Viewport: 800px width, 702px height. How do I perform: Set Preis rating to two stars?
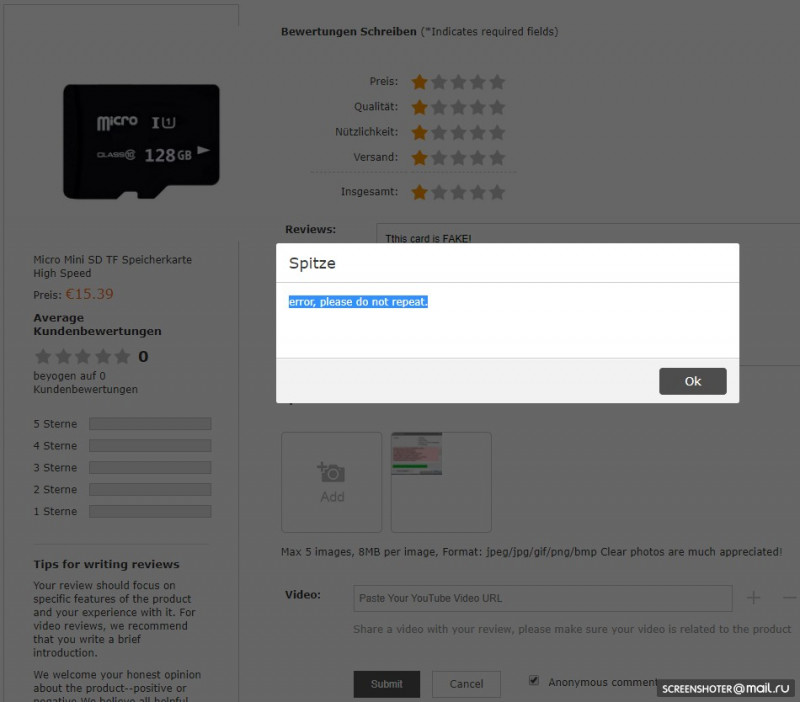tap(439, 82)
